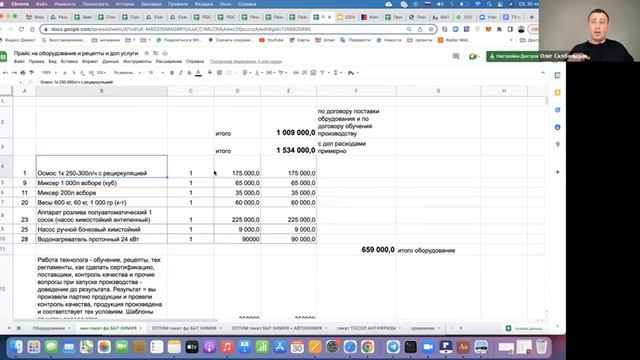Click the insert chart icon
Image resolution: width=640 pixels, height=360 pixels.
coord(313,73)
